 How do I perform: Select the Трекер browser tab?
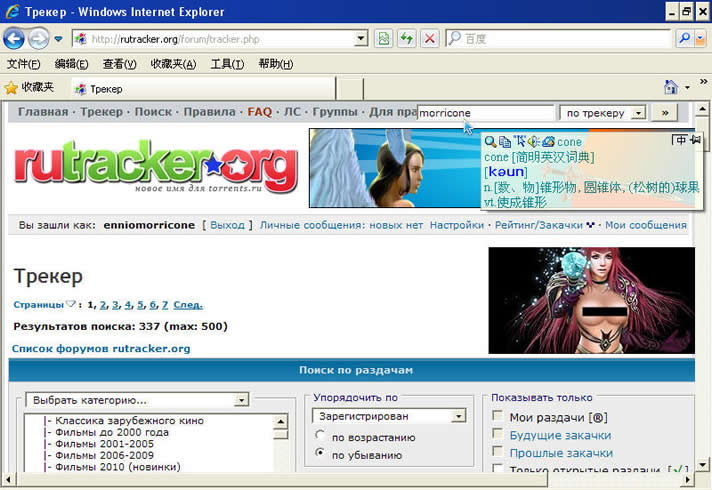tap(203, 89)
